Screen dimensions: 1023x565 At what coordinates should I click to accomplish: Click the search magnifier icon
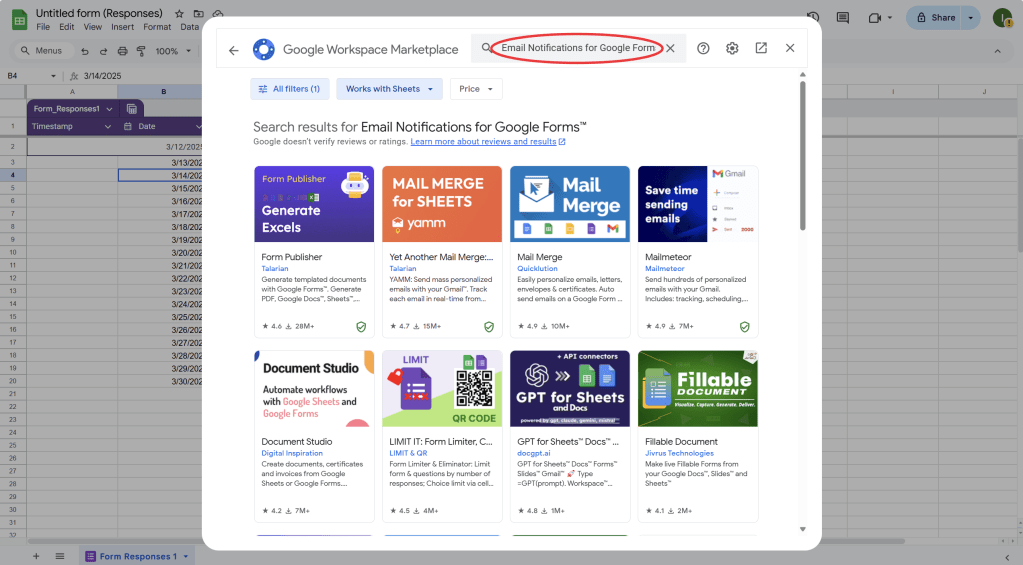coord(486,48)
